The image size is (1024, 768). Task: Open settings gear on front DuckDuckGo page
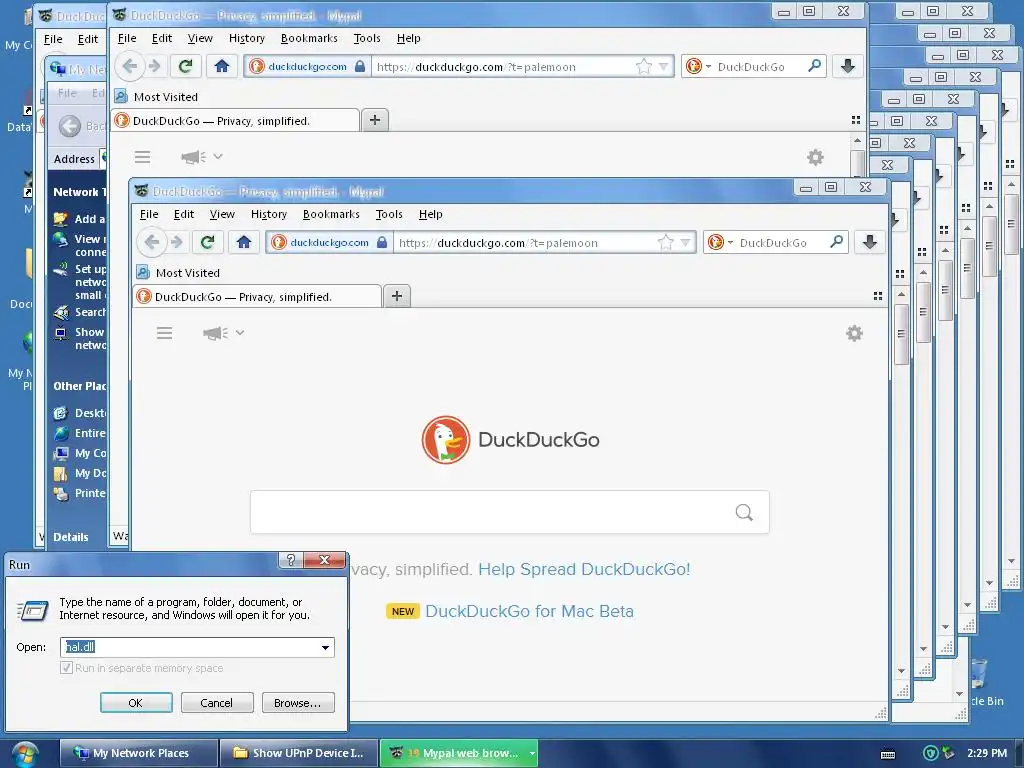point(854,334)
